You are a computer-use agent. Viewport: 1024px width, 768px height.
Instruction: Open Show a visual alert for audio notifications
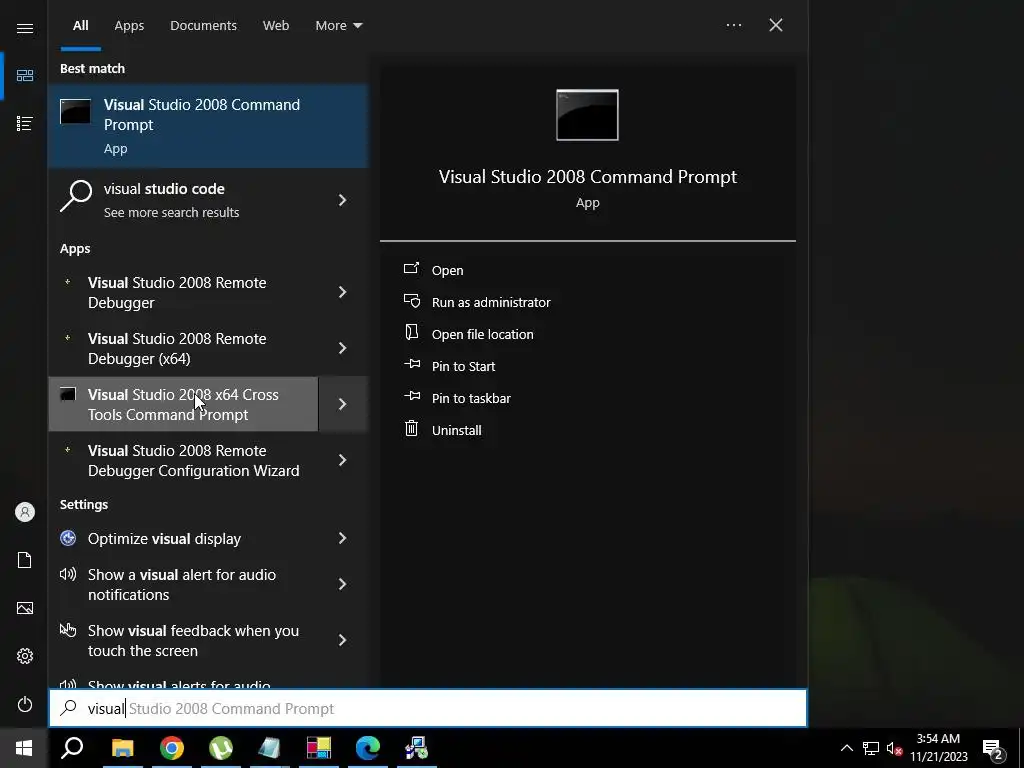point(184,584)
